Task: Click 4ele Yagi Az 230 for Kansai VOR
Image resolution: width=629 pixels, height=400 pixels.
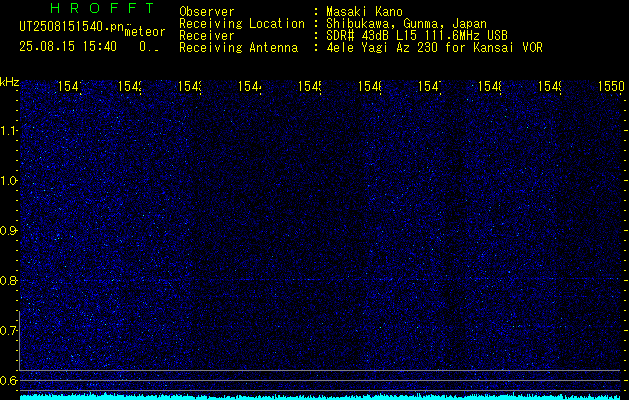Action: [x=434, y=48]
